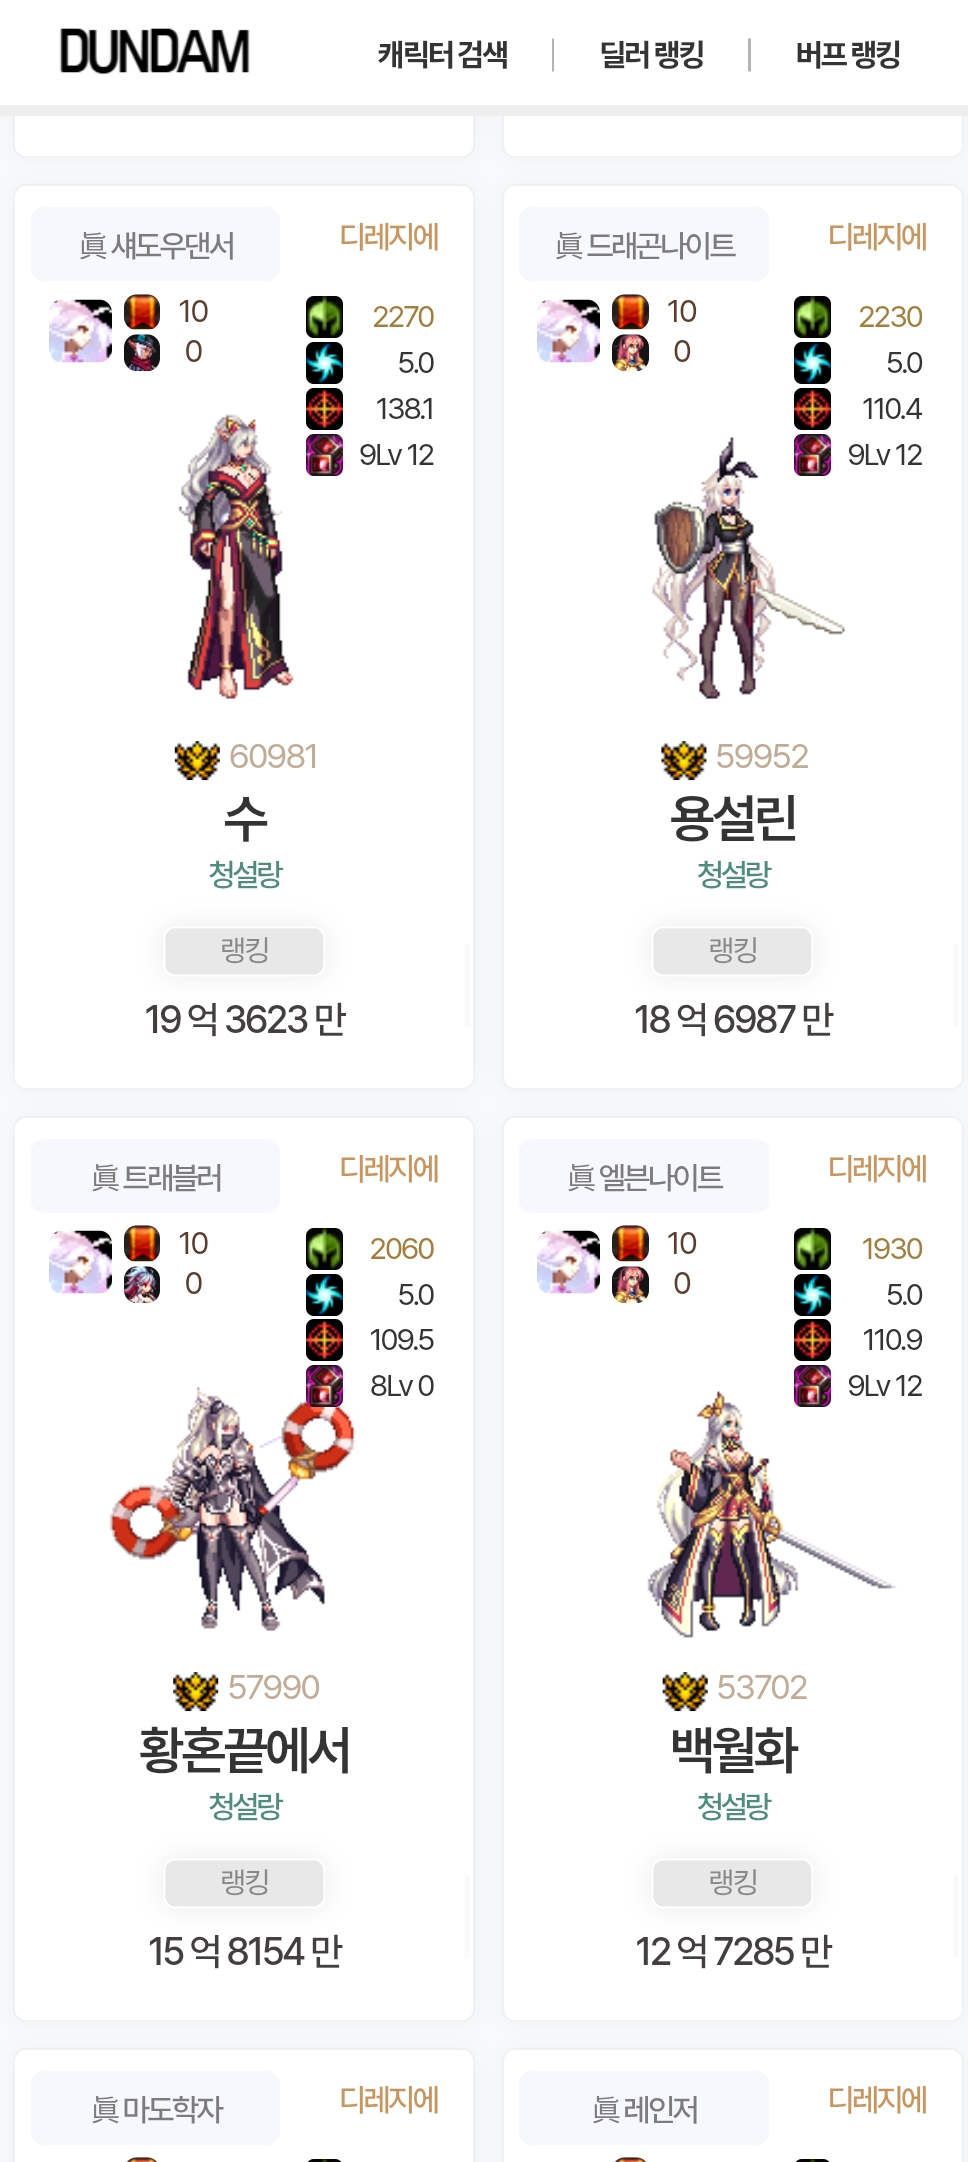Open the 청설랑 adventure name under 용설린
This screenshot has width=968, height=2162.
pyautogui.click(x=733, y=874)
